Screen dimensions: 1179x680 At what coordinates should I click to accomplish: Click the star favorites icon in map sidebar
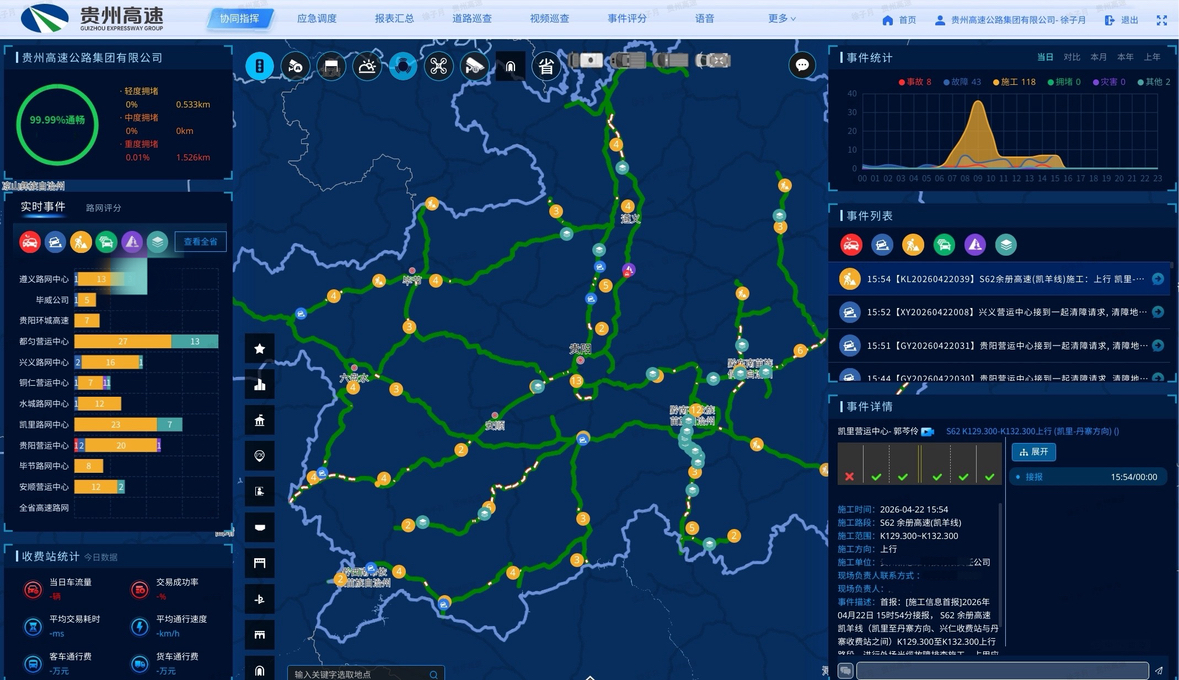[259, 348]
